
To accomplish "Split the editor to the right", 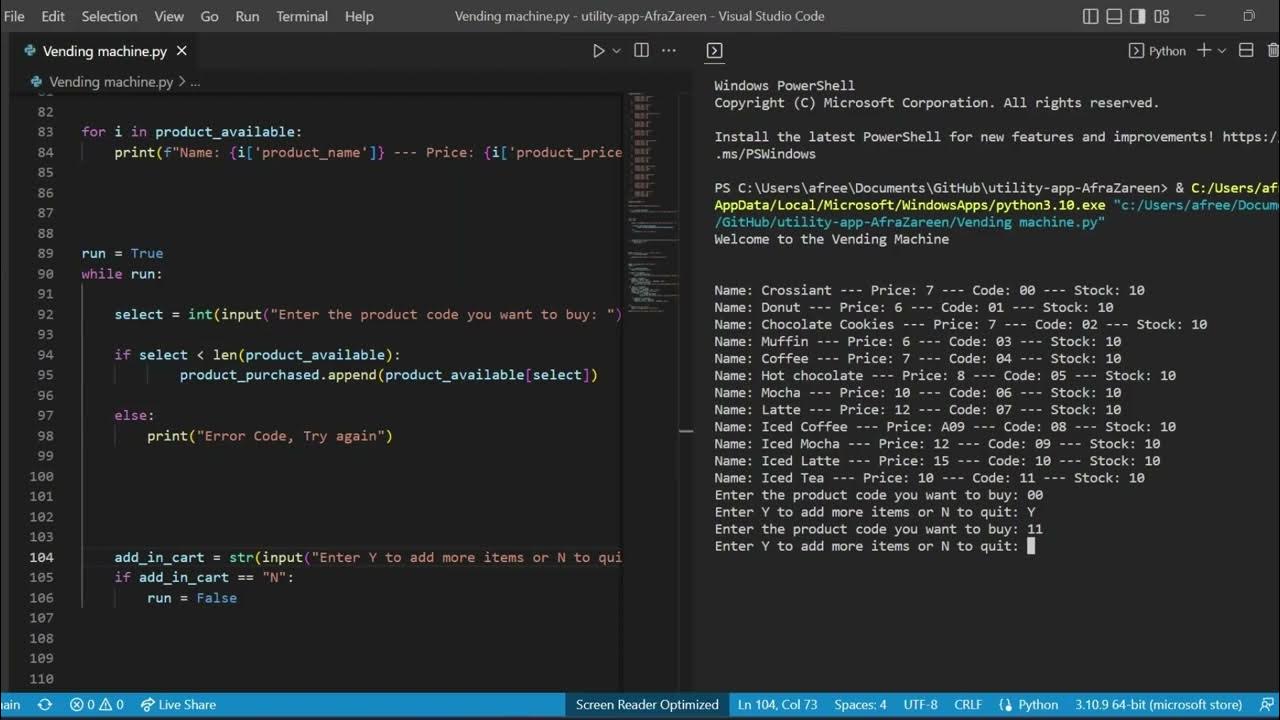I will [642, 51].
